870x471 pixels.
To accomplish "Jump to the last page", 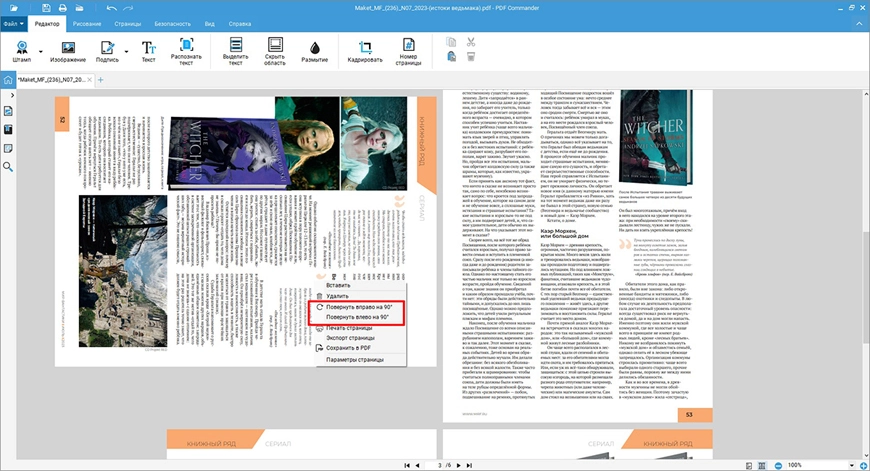I will coord(469,465).
